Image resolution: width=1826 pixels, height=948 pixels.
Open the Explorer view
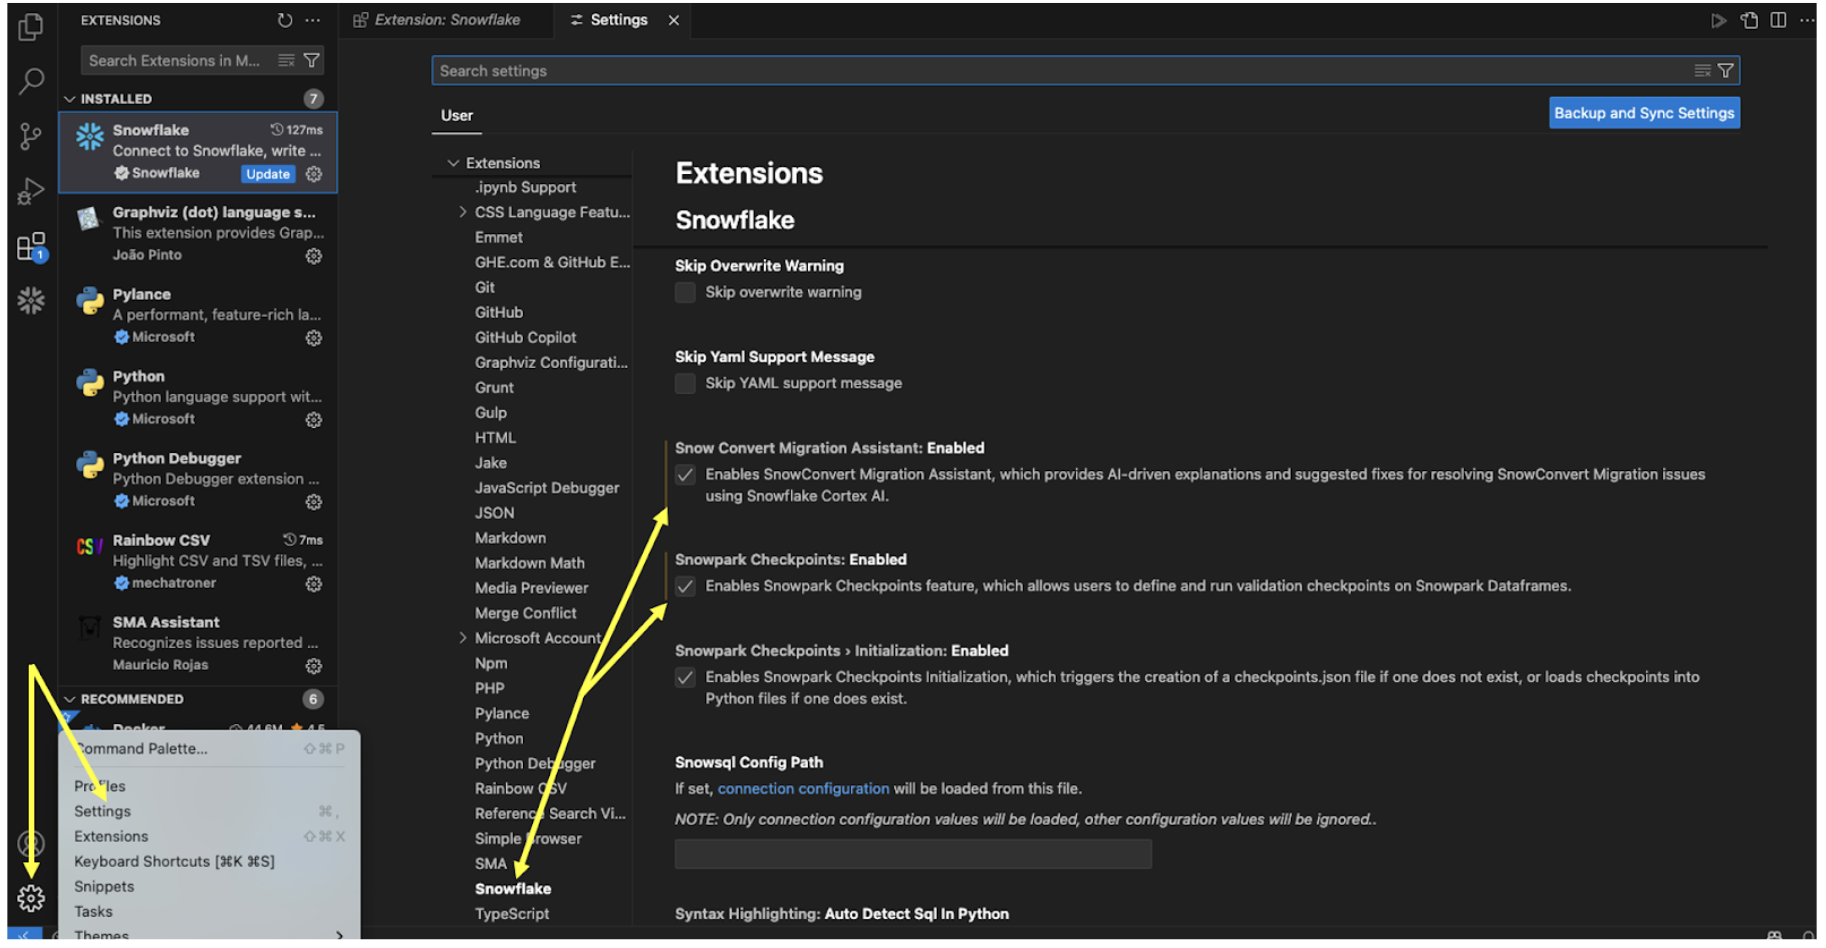pyautogui.click(x=30, y=29)
